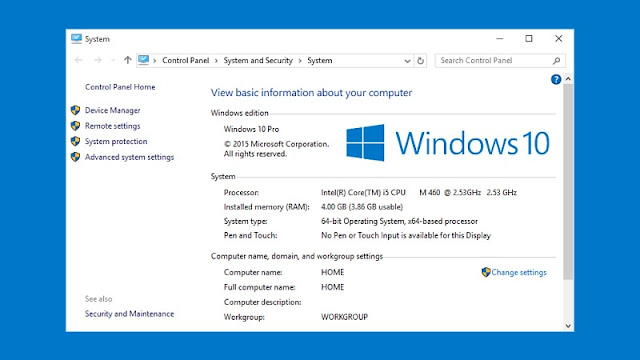Image resolution: width=640 pixels, height=360 pixels.
Task: Open System protection link
Action: (116, 141)
